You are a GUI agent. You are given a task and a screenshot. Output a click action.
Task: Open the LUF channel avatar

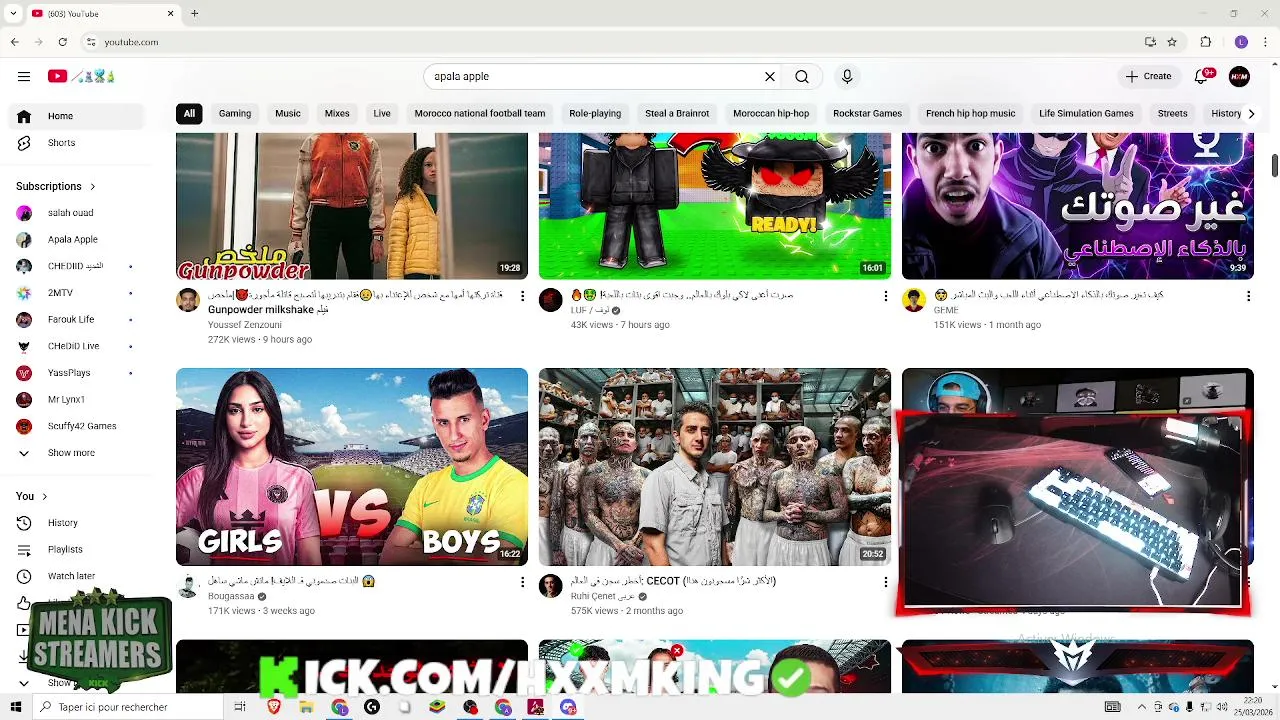(551, 300)
